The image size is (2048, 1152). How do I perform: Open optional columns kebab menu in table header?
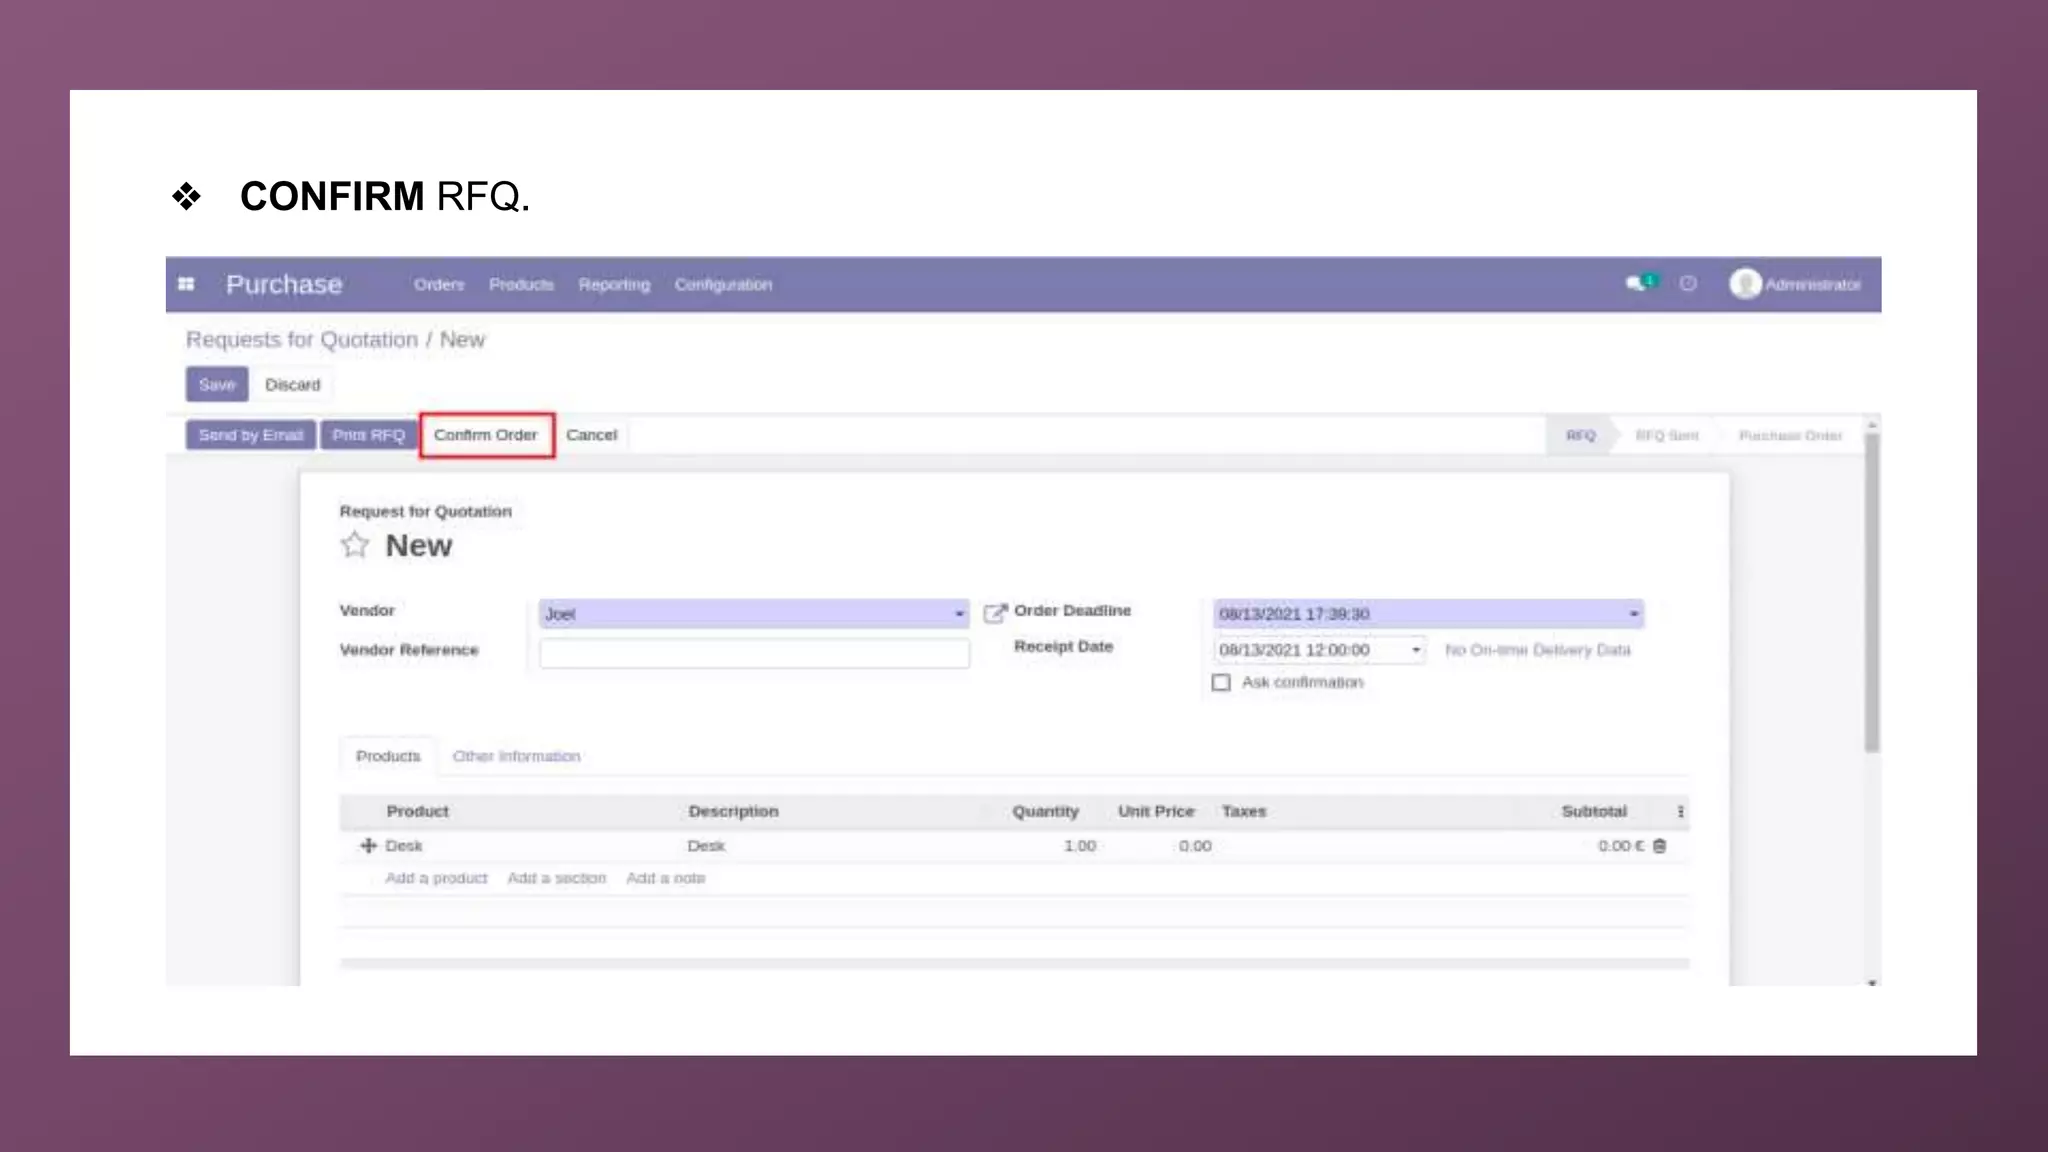pyautogui.click(x=1680, y=812)
